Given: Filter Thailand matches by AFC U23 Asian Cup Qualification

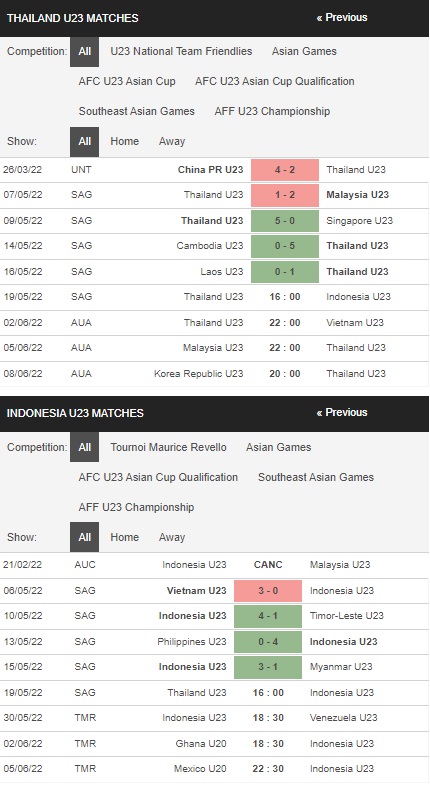Looking at the screenshot, I should coord(275,81).
